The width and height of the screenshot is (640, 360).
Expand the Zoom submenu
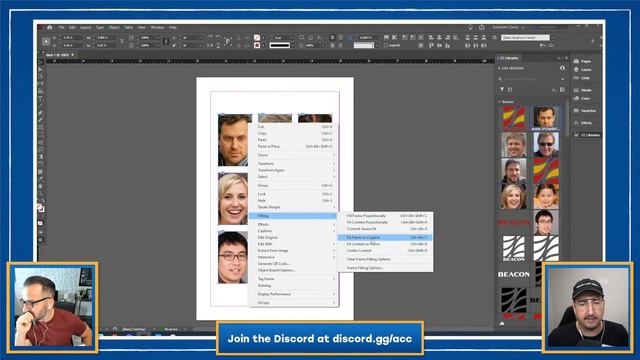[293, 155]
